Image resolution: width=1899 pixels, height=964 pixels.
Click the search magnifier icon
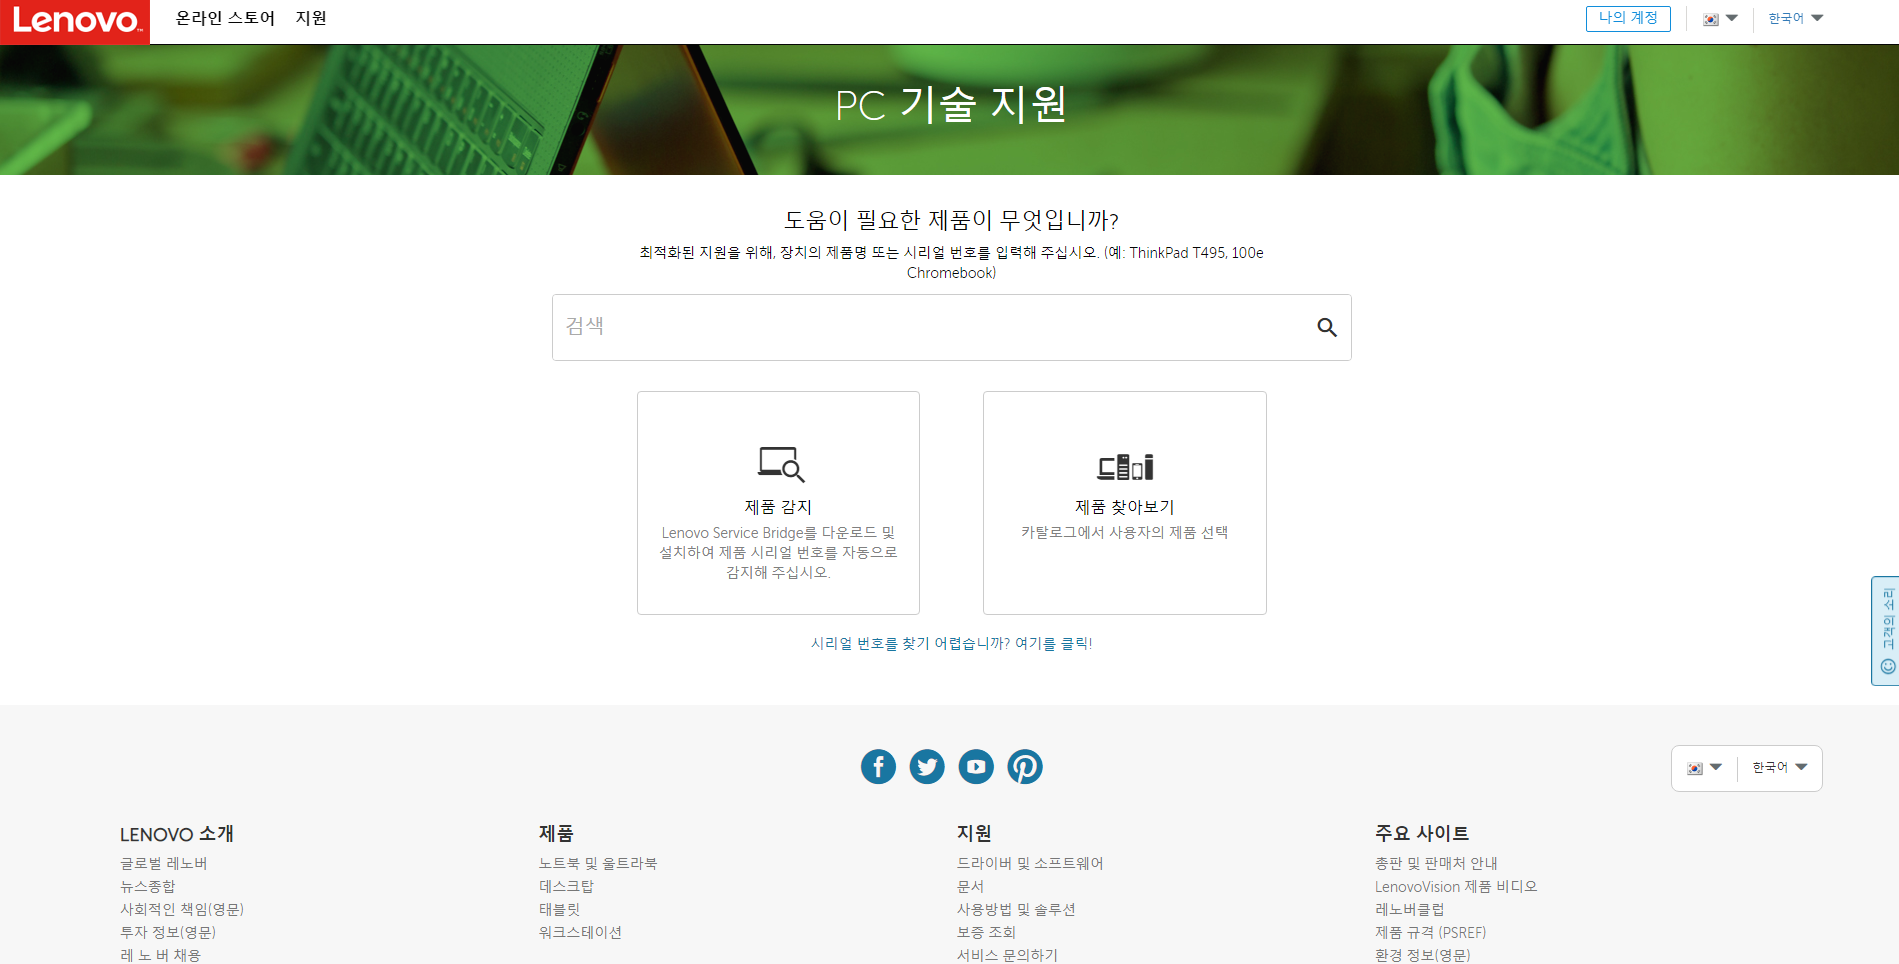(x=1327, y=327)
